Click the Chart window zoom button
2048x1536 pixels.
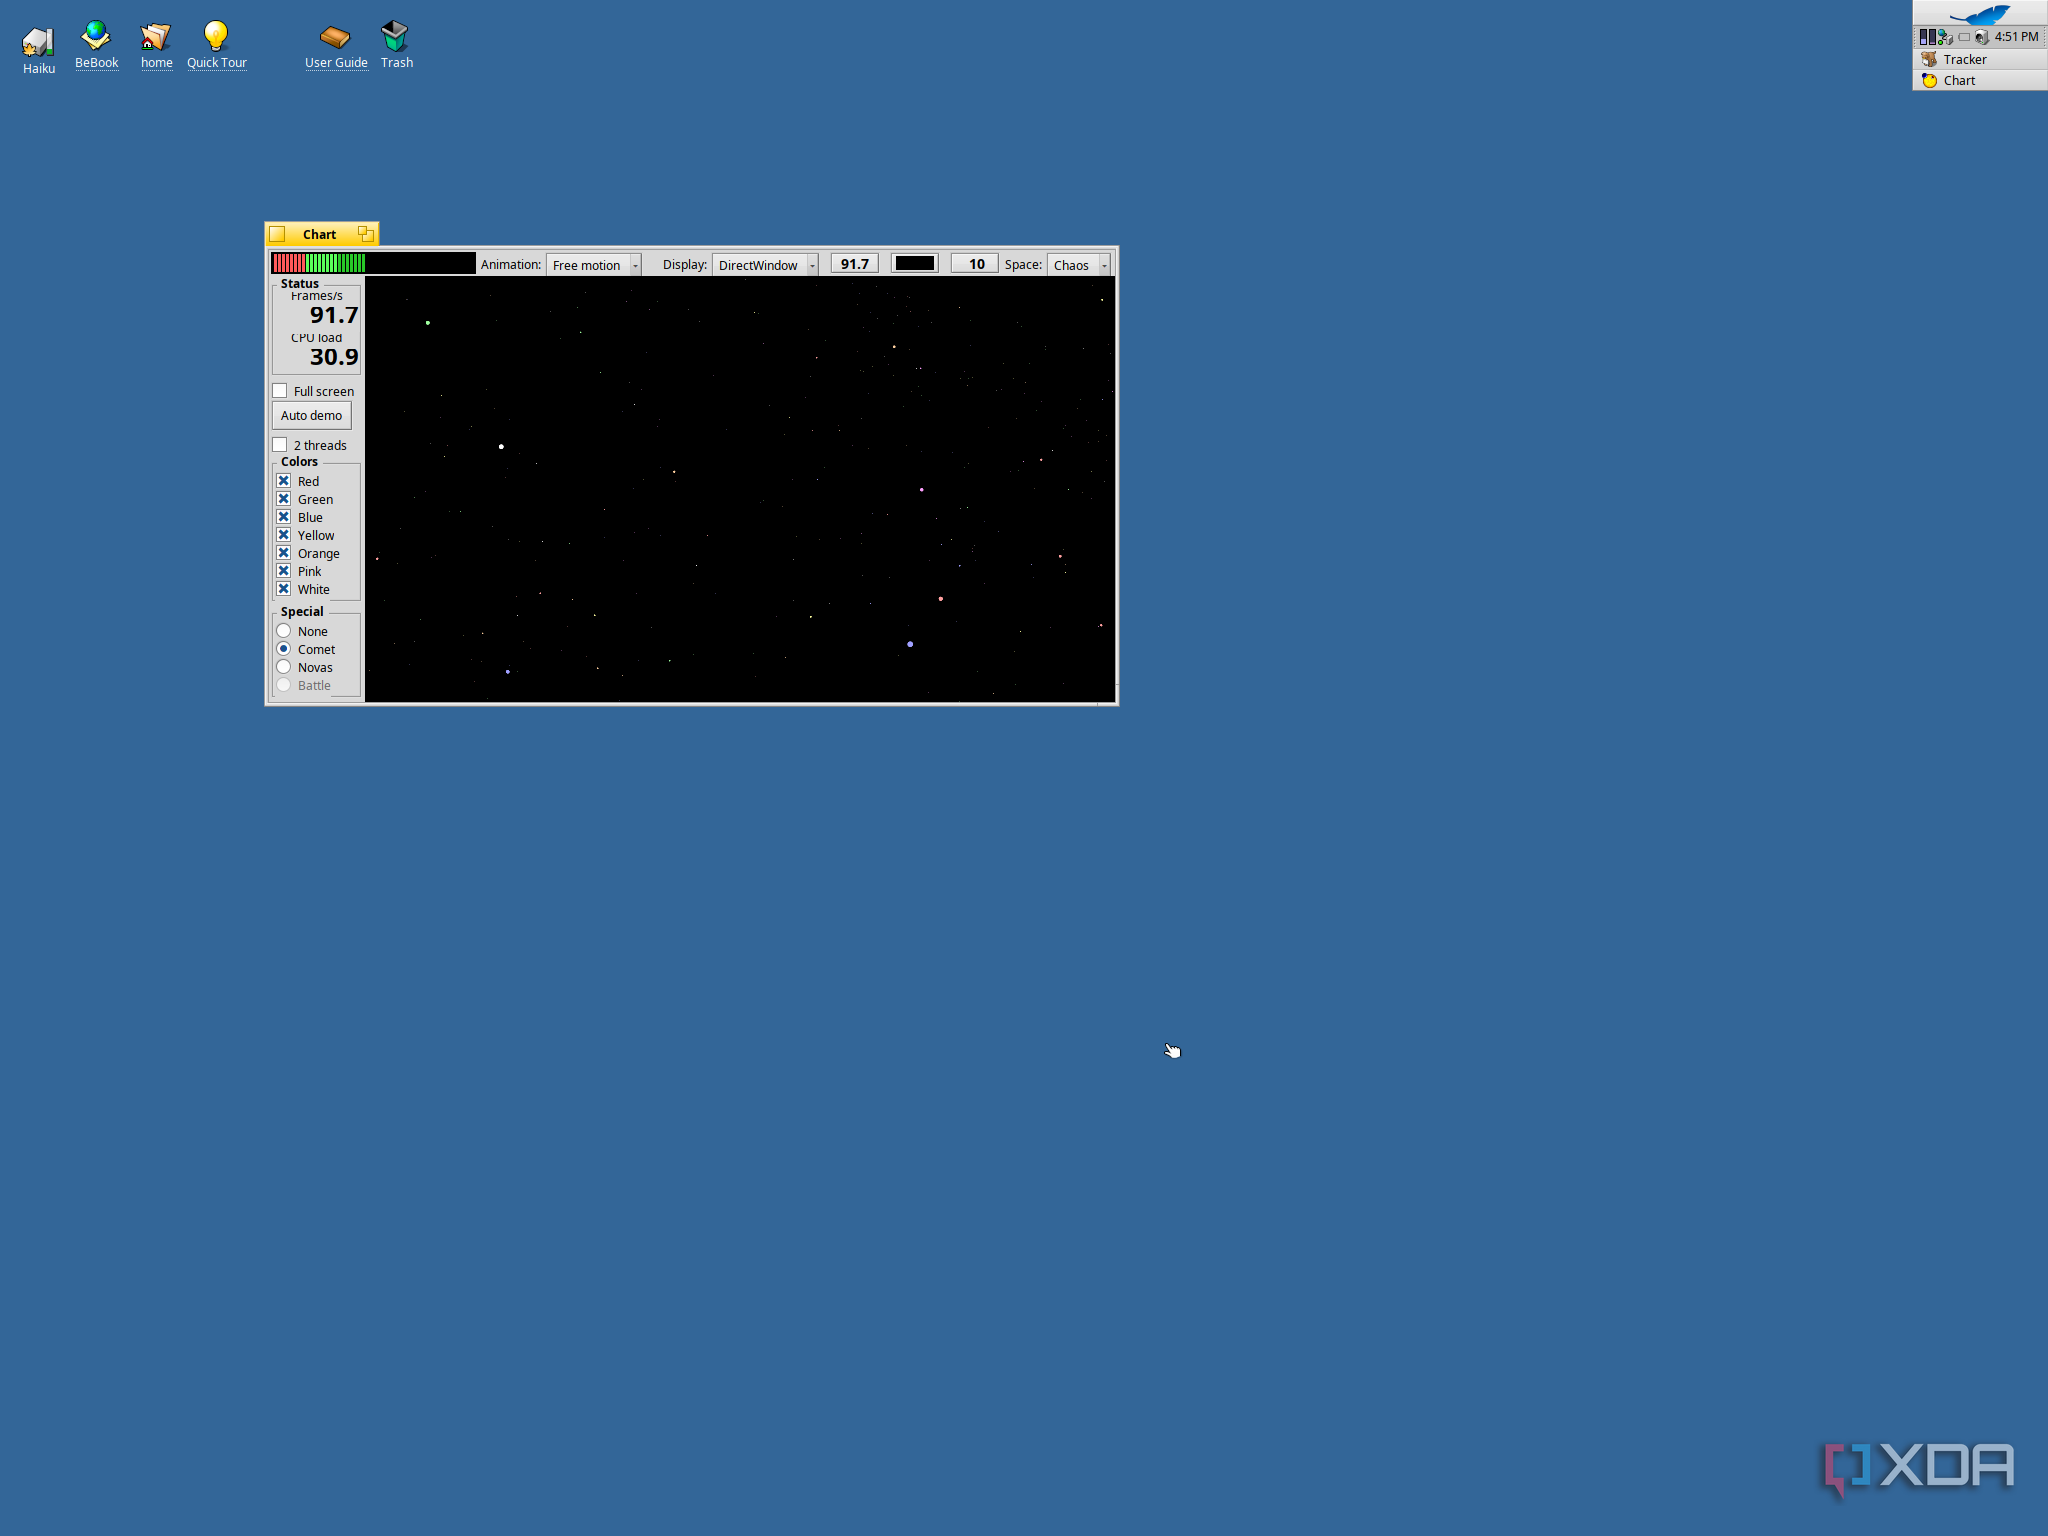(x=366, y=234)
